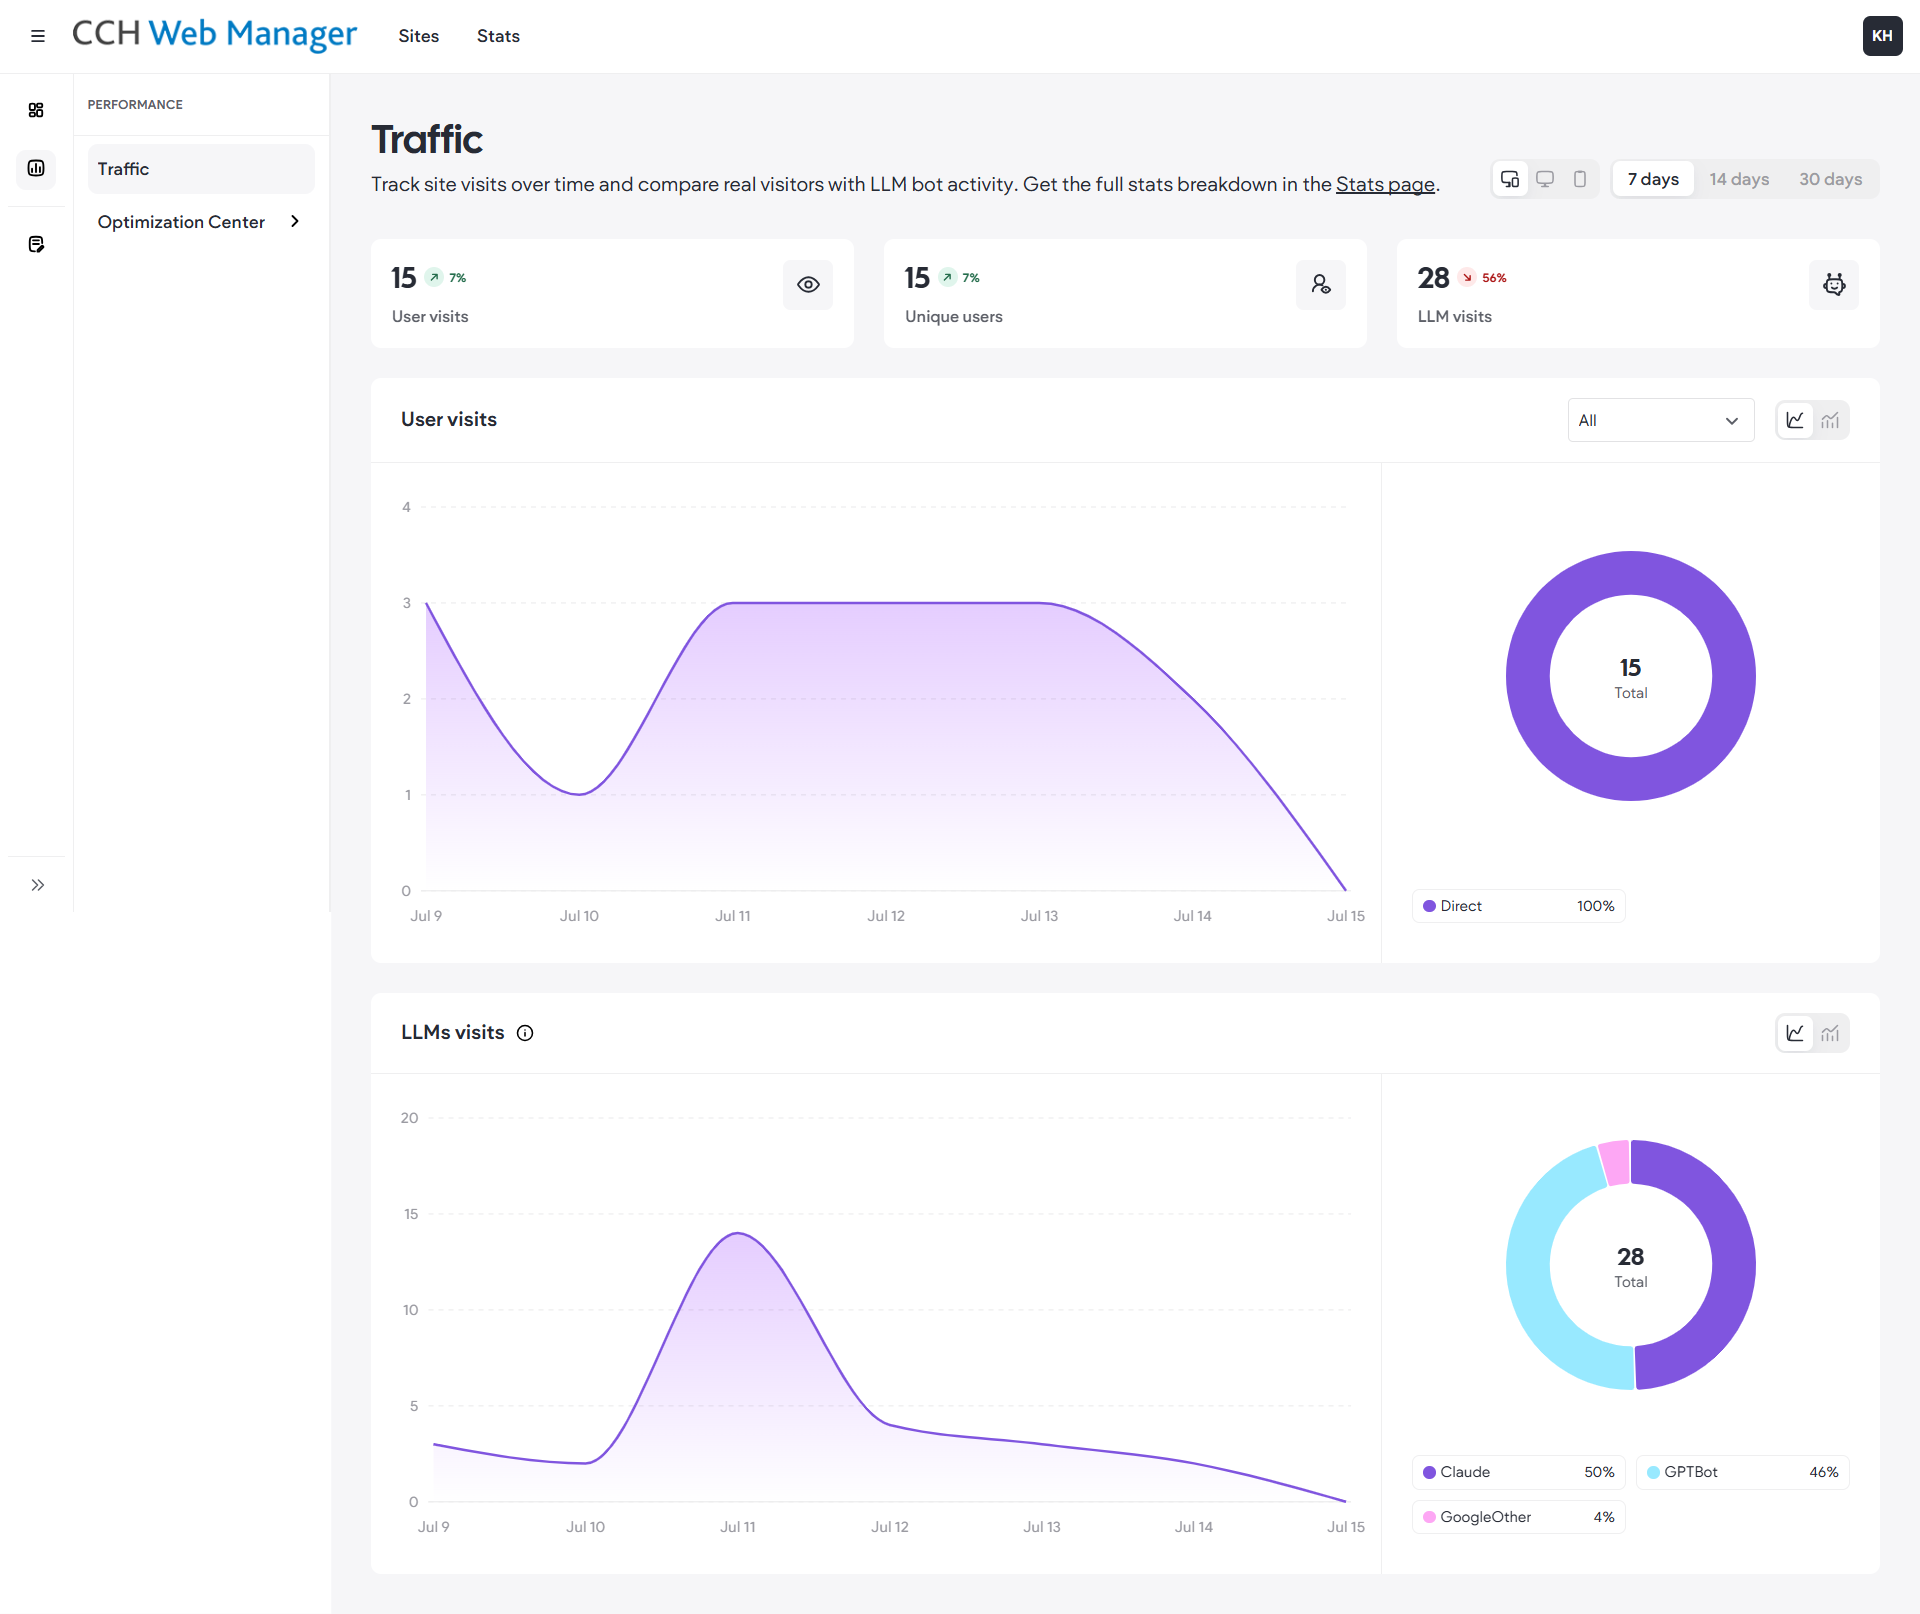Click the info icon beside LLMs visits

click(x=525, y=1033)
